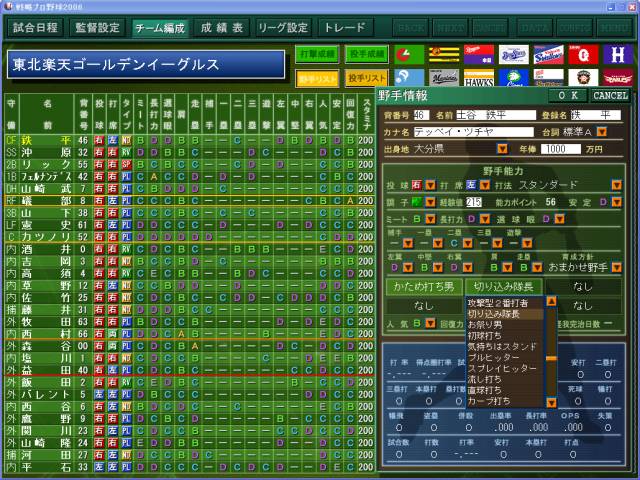Select the BayStars team logo
The height and width of the screenshot is (480, 640).
514,54
